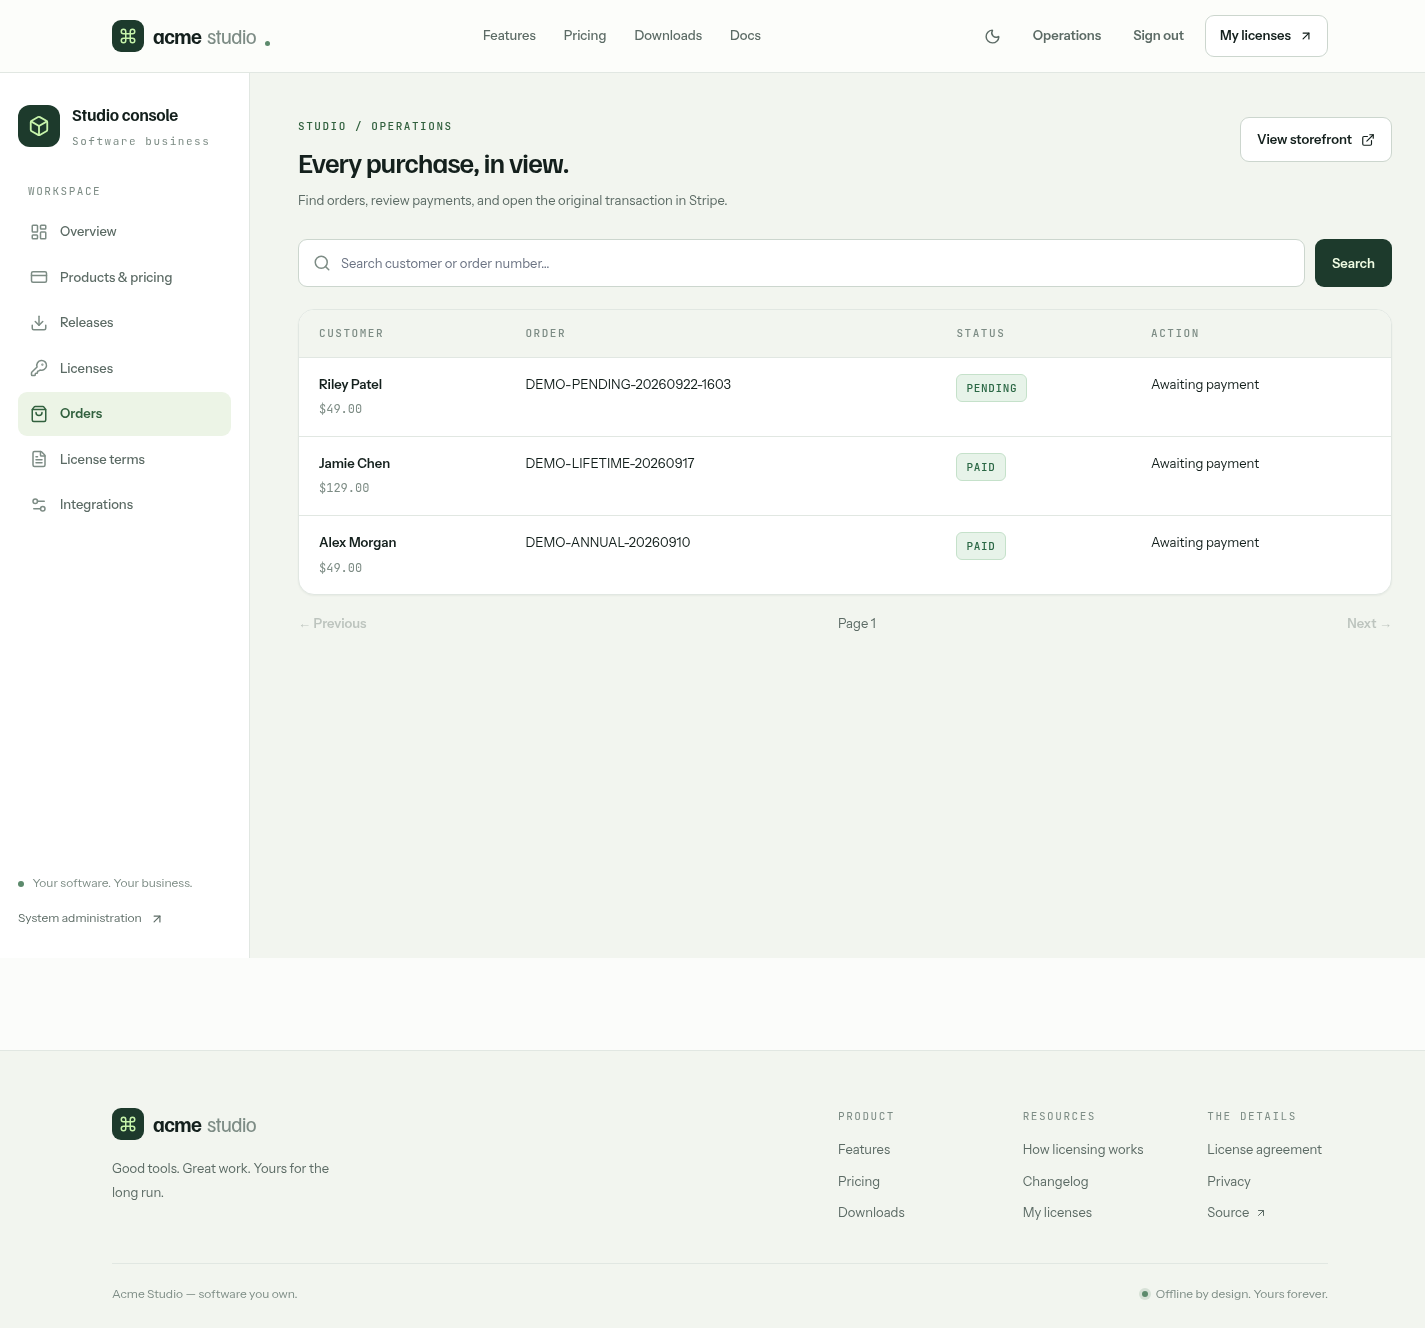Click Sign out in the header
This screenshot has height=1328, width=1425.
(1158, 36)
